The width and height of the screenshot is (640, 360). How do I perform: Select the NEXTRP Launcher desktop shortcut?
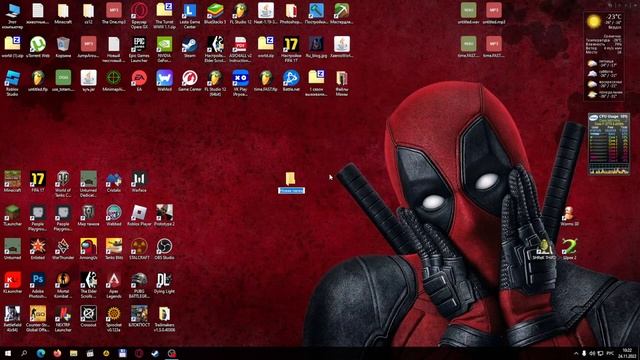click(63, 319)
